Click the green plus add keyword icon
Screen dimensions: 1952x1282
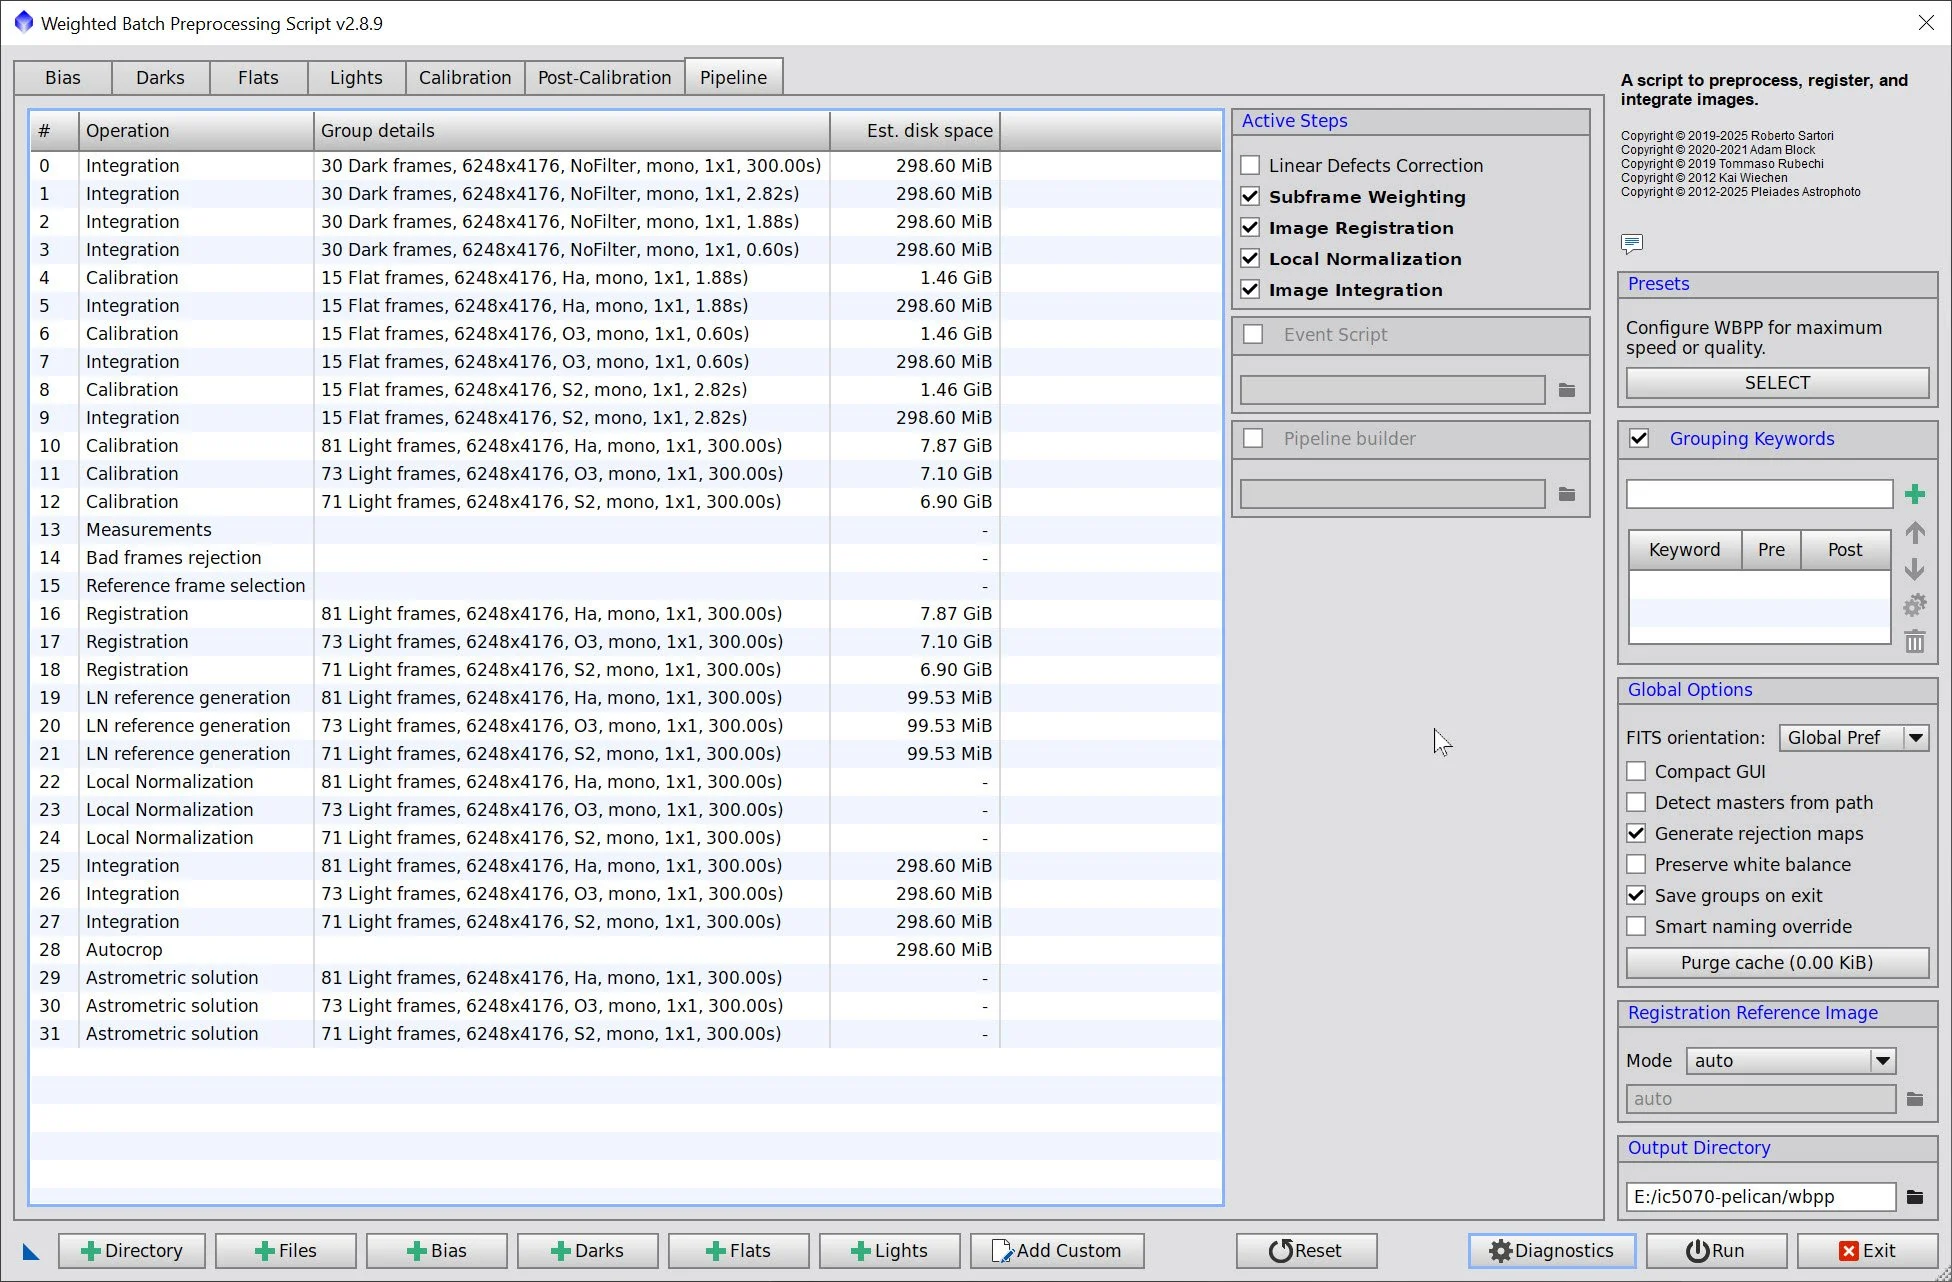tap(1914, 494)
